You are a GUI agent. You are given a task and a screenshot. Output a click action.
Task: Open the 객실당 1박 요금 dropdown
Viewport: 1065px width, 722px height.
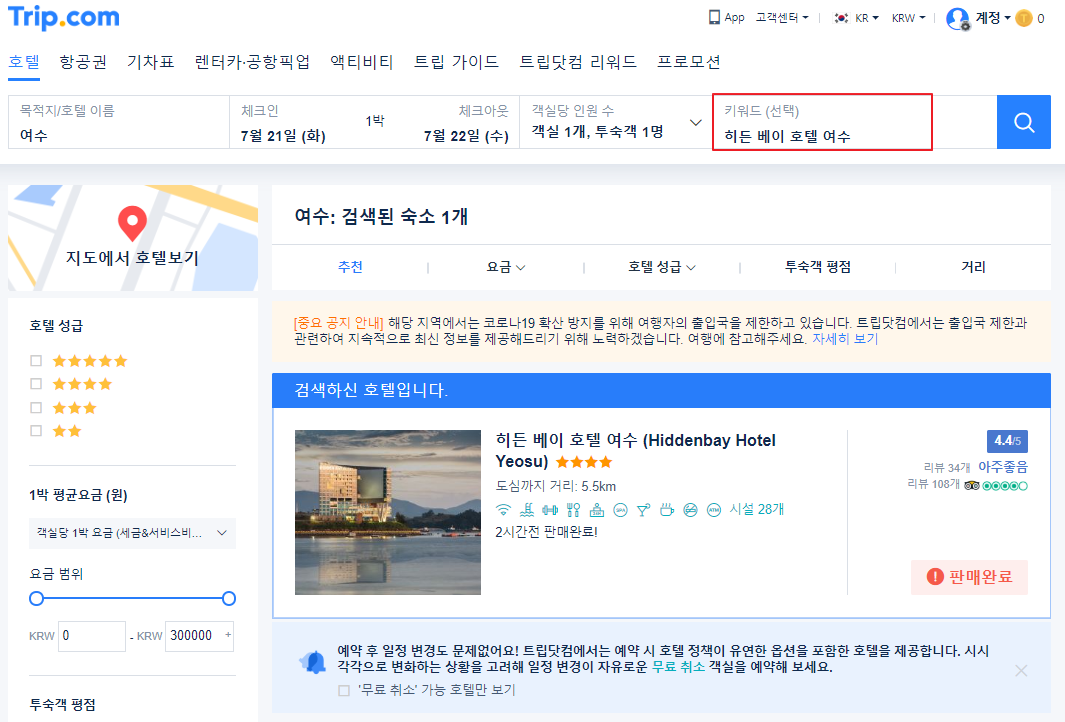tap(132, 533)
